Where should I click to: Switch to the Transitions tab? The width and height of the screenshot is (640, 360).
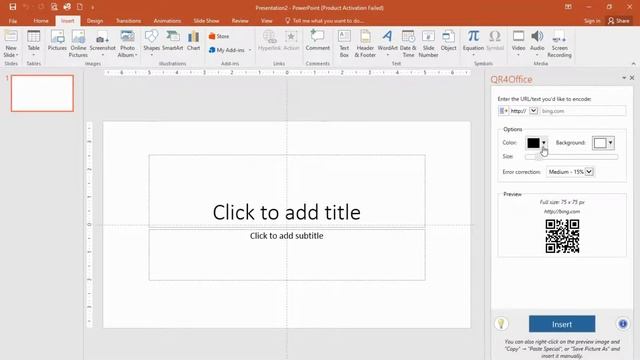tap(129, 21)
